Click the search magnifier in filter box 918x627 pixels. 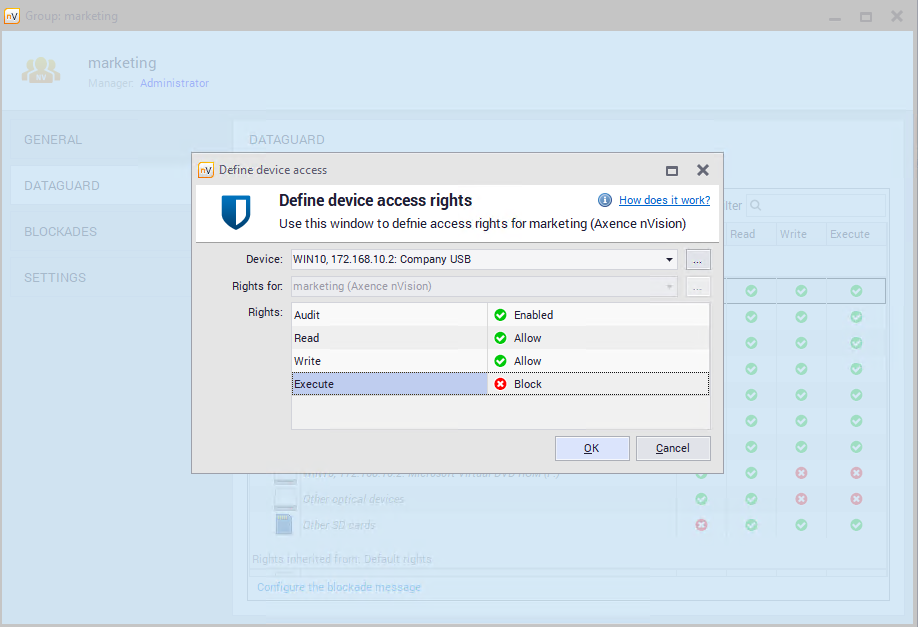tap(757, 206)
